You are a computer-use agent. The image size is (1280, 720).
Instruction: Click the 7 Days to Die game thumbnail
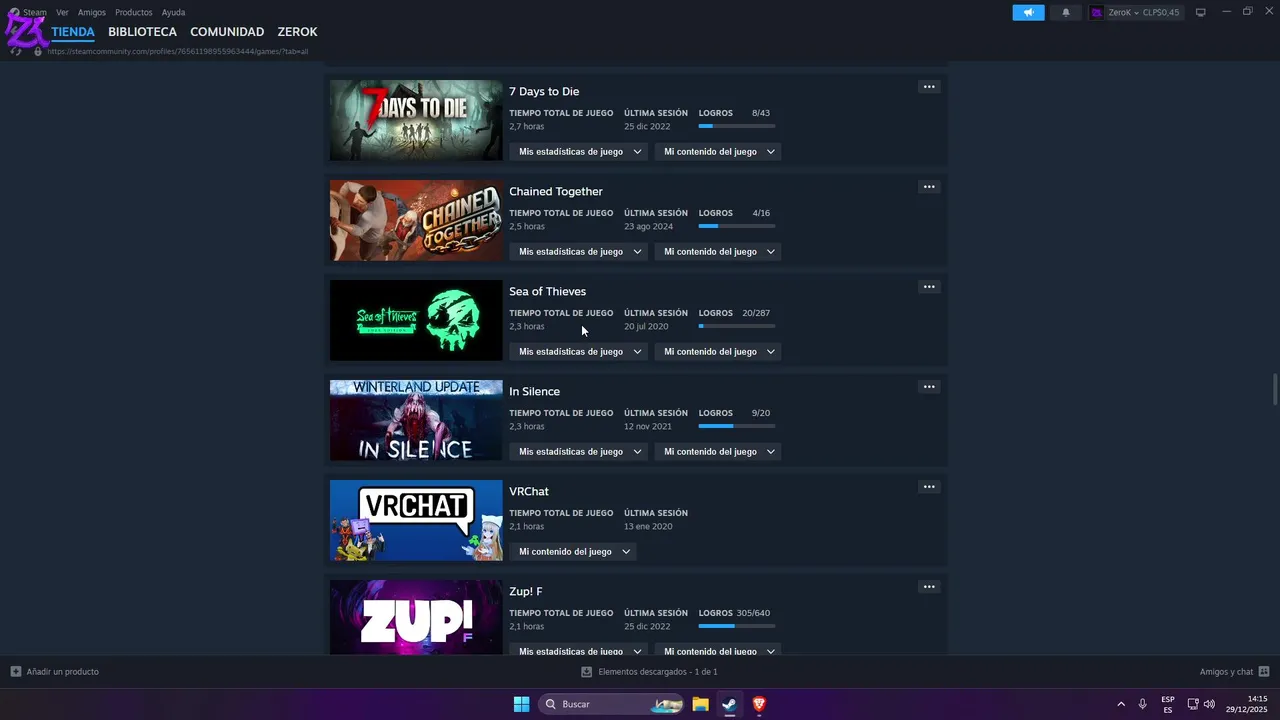click(x=416, y=120)
